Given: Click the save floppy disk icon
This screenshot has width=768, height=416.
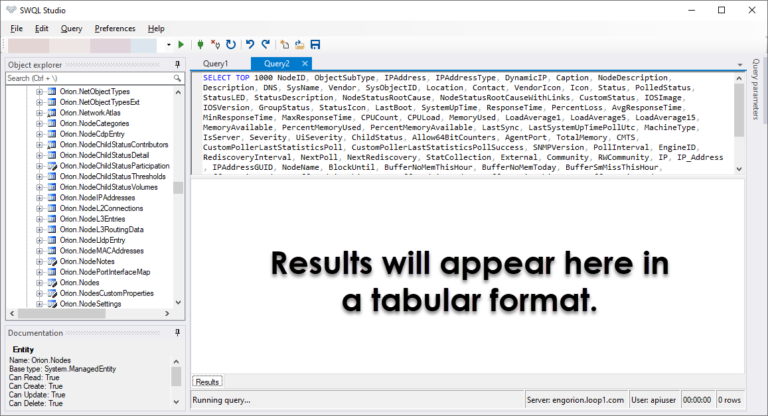Looking at the screenshot, I should tap(315, 45).
